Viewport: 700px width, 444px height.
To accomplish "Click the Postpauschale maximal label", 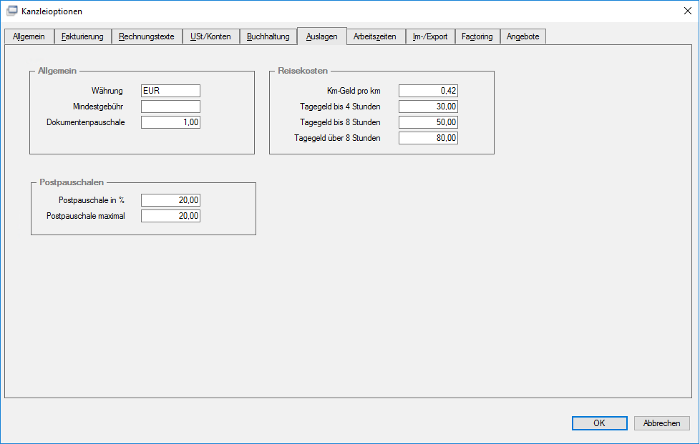I will [x=86, y=216].
